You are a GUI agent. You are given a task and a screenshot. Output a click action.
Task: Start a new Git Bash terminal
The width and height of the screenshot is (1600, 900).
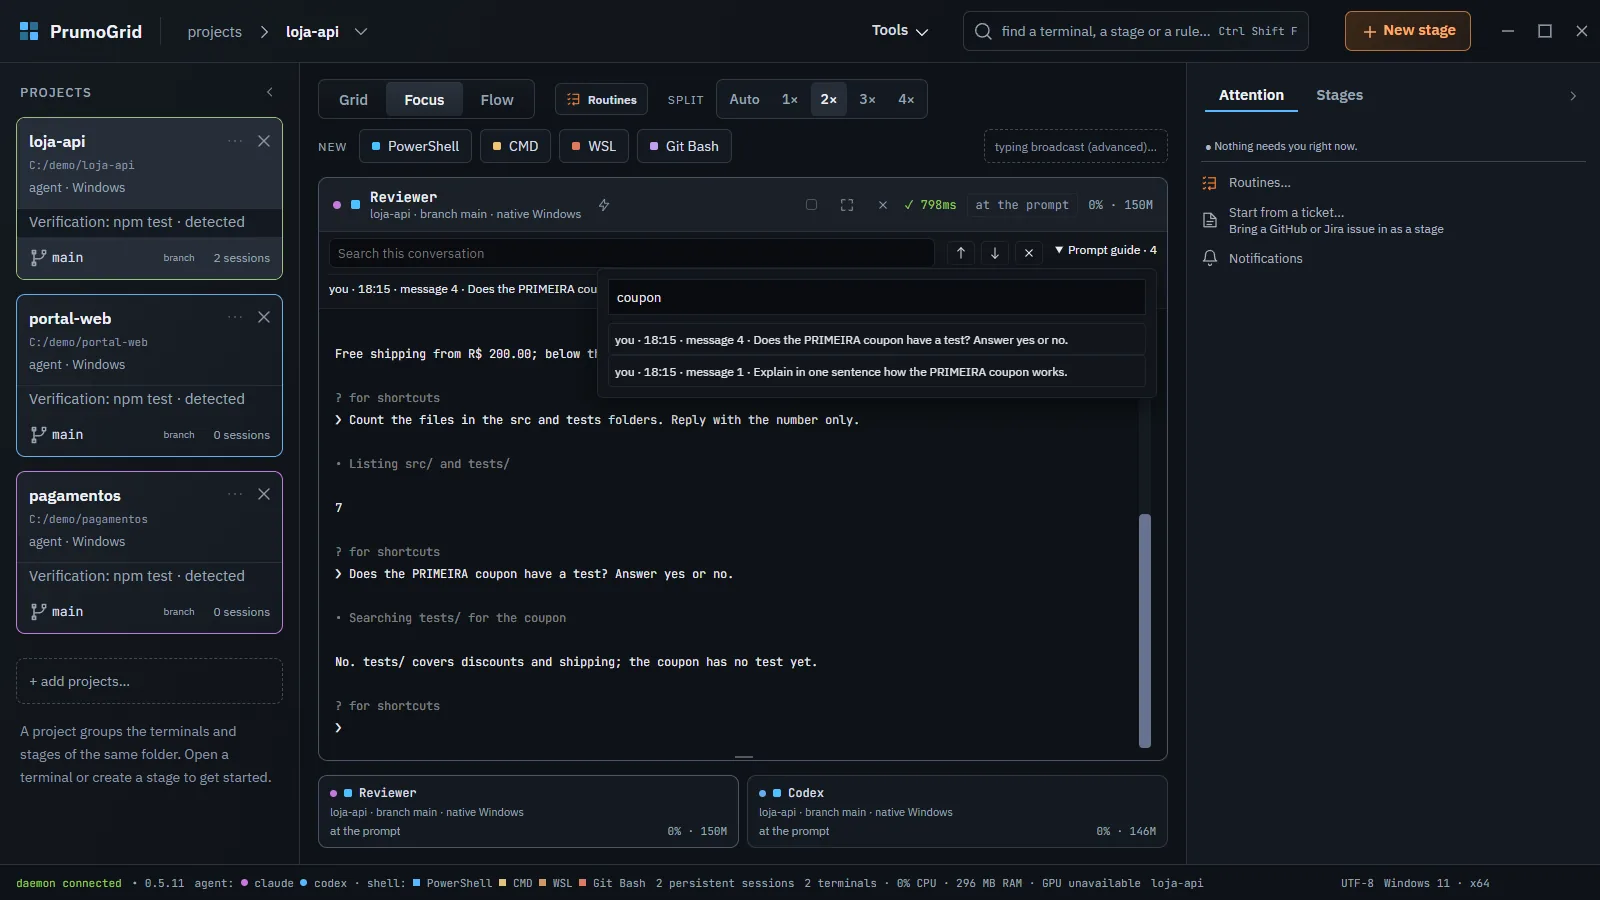pyautogui.click(x=684, y=146)
